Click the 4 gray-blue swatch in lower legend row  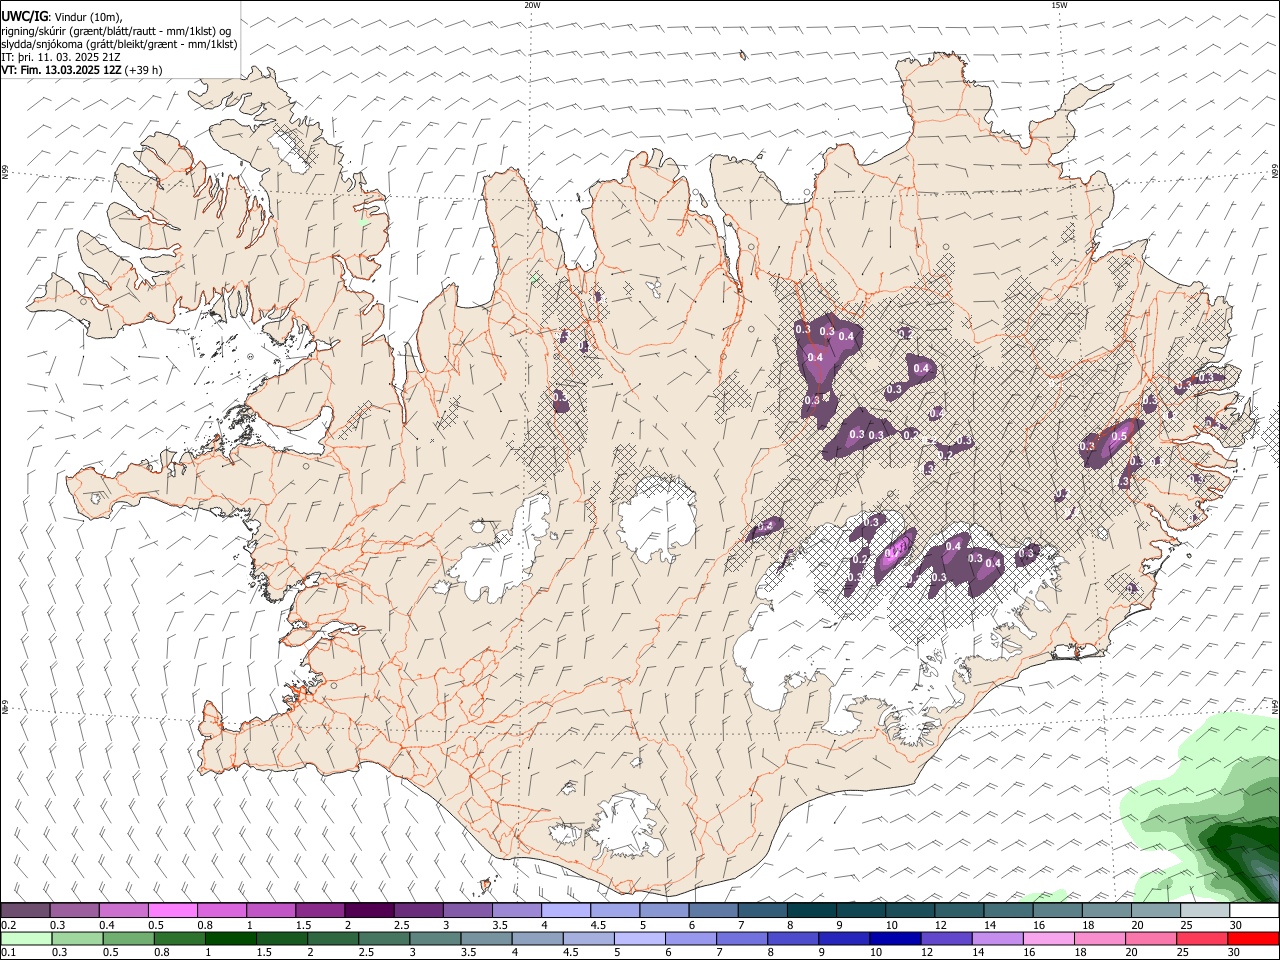[537, 938]
